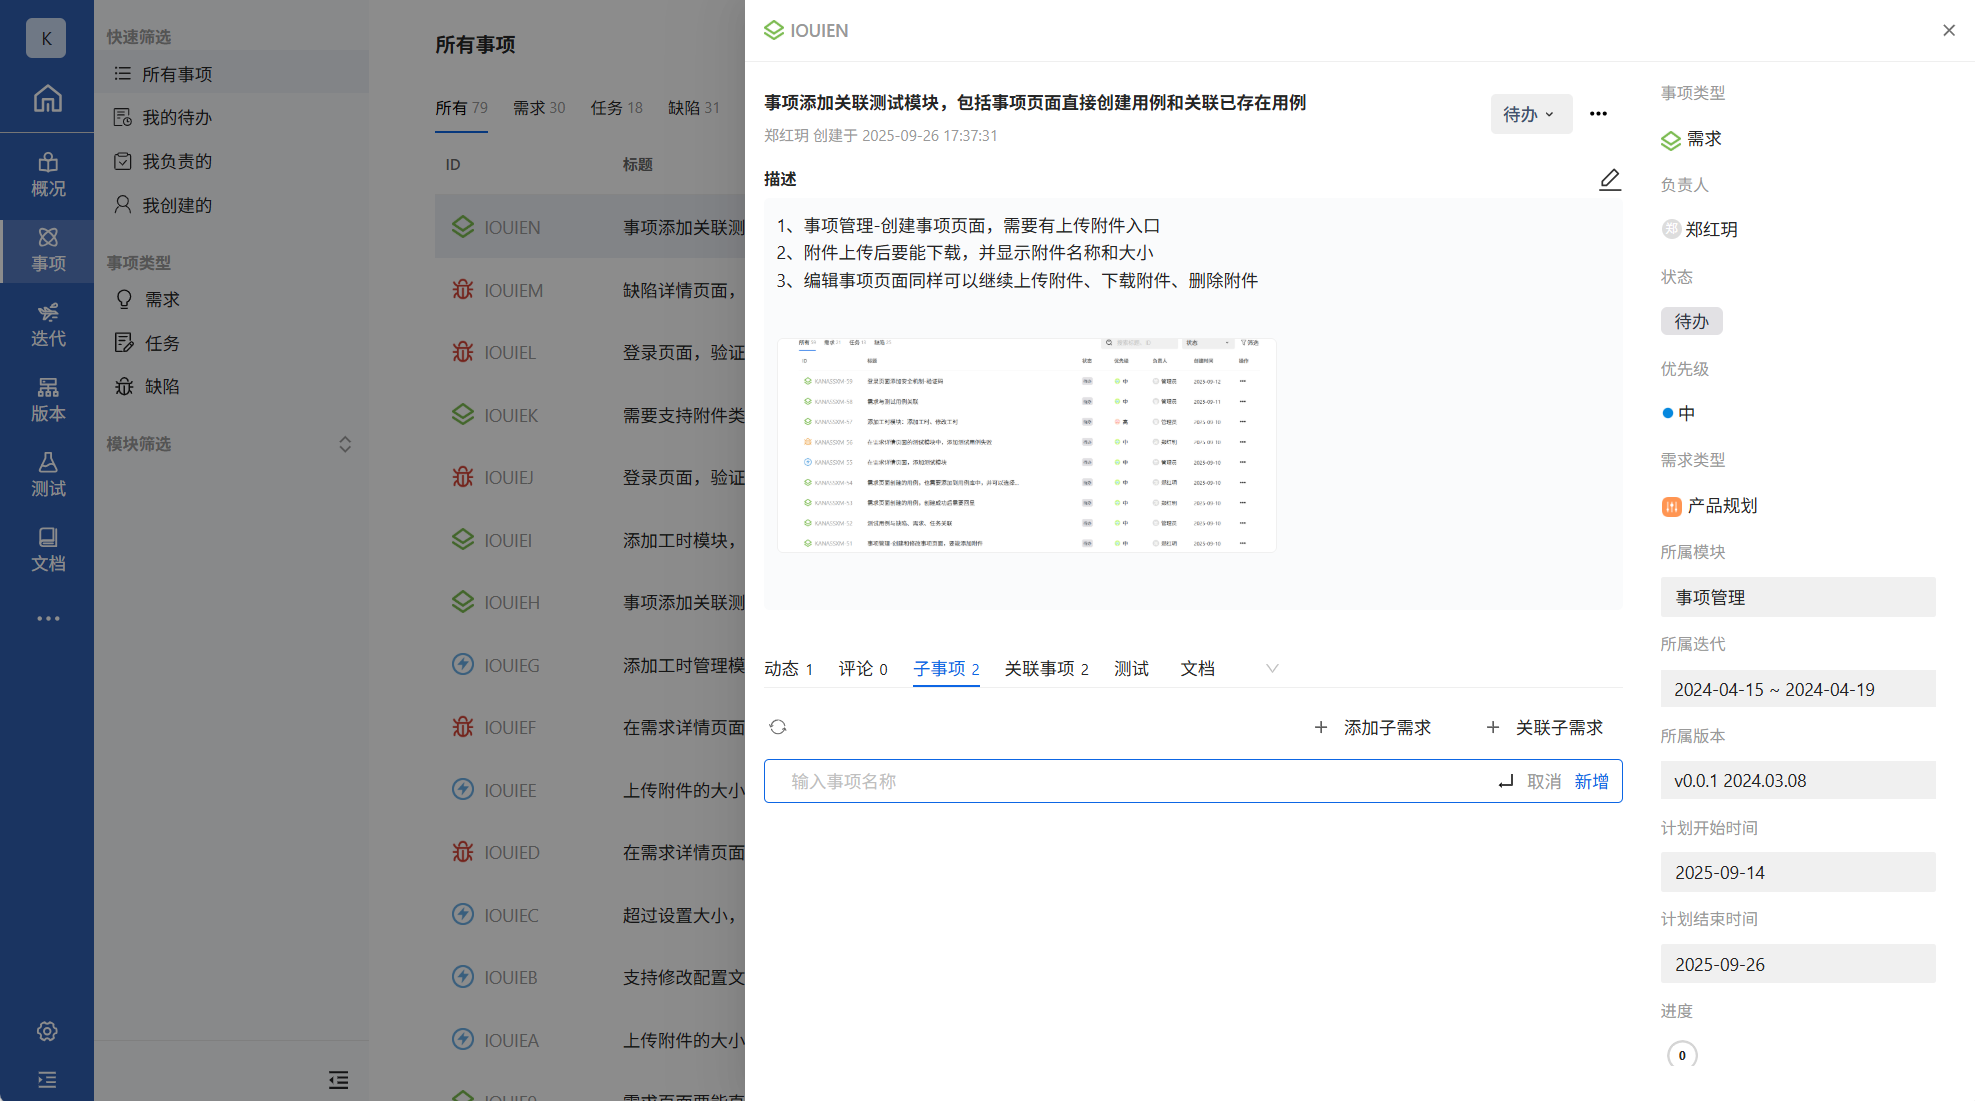Collapse the filter panel icon
The width and height of the screenshot is (1975, 1101).
(338, 1080)
